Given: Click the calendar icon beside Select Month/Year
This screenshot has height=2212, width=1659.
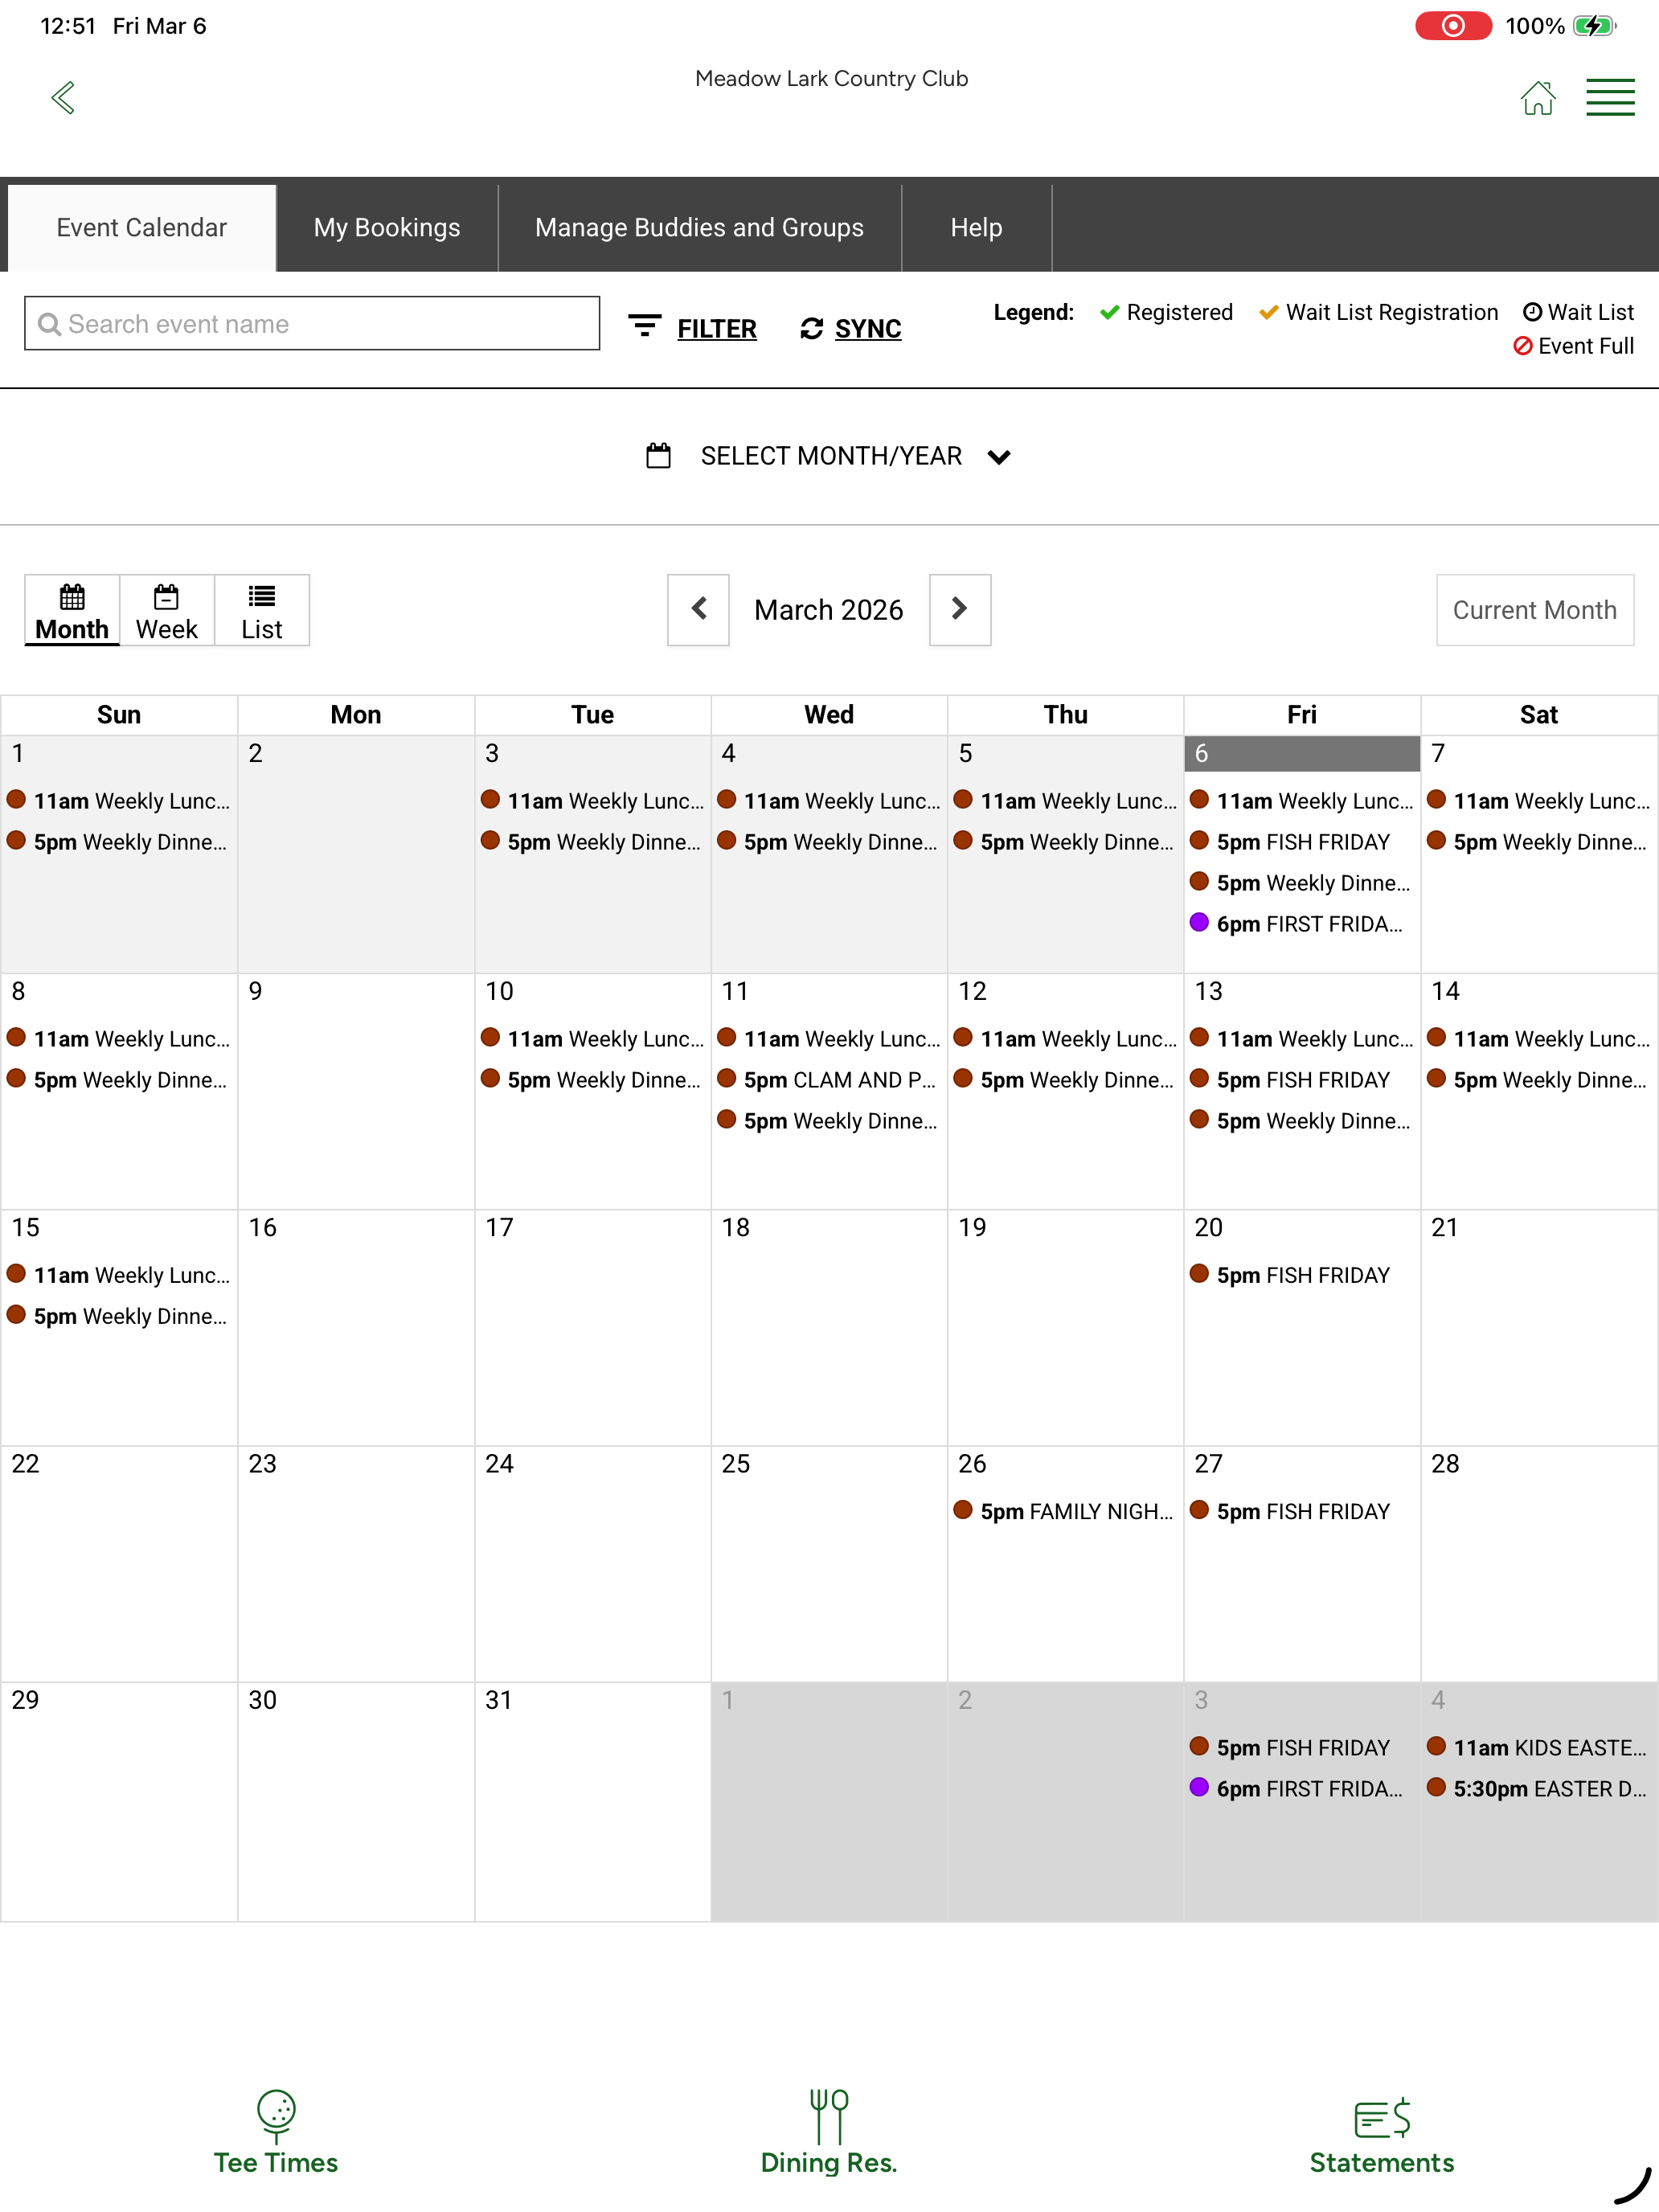Looking at the screenshot, I should click(x=658, y=456).
